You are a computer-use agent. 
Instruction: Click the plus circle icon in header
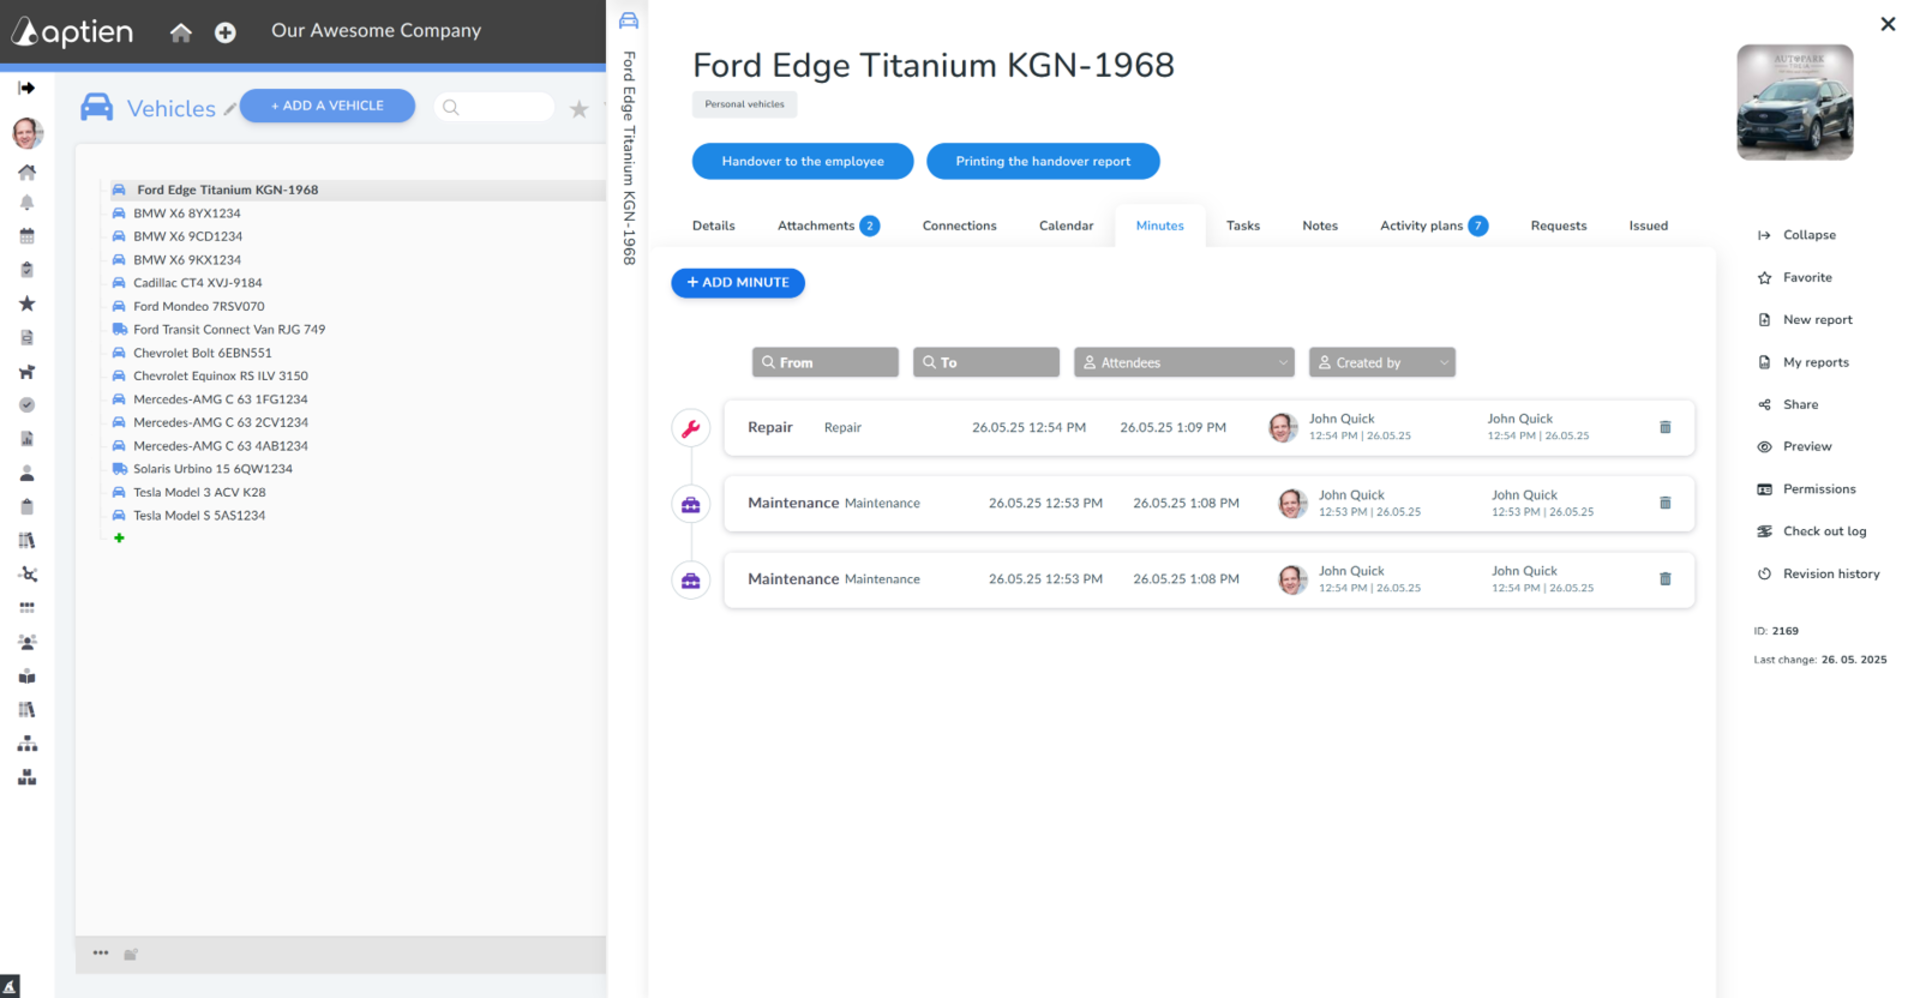coord(225,32)
